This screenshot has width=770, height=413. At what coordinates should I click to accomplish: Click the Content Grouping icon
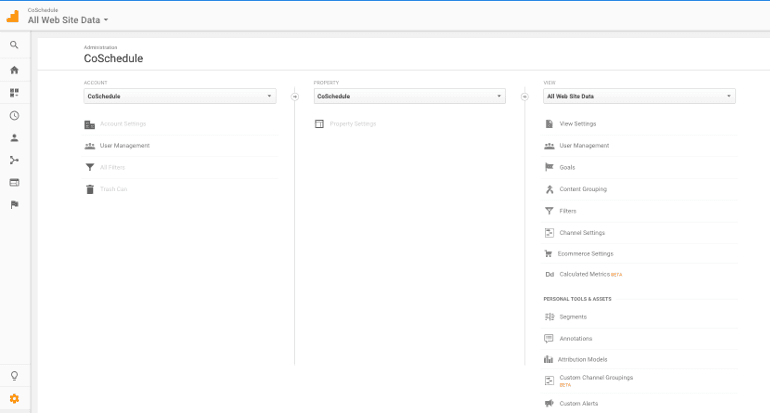pyautogui.click(x=549, y=189)
